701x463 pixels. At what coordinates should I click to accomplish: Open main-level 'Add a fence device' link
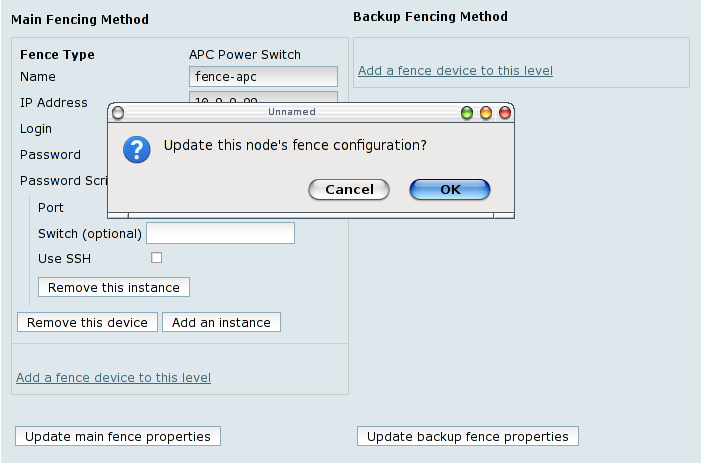click(113, 377)
